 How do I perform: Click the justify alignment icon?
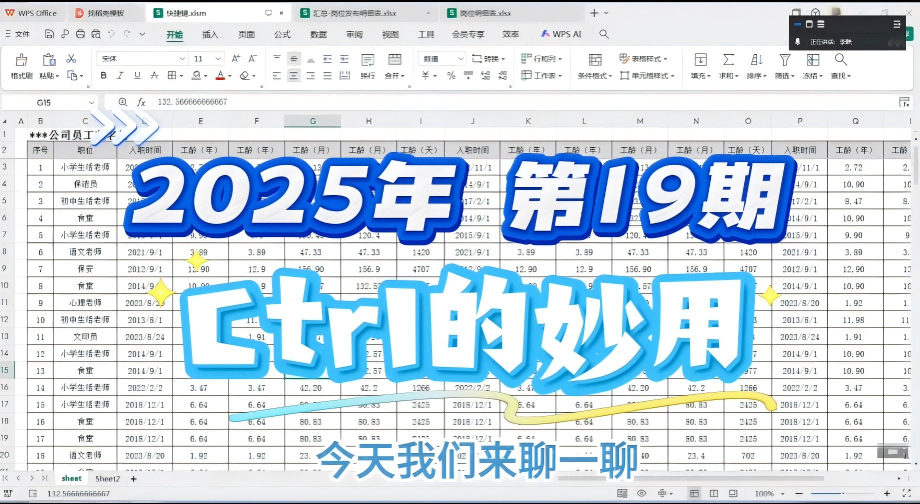pyautogui.click(x=327, y=75)
